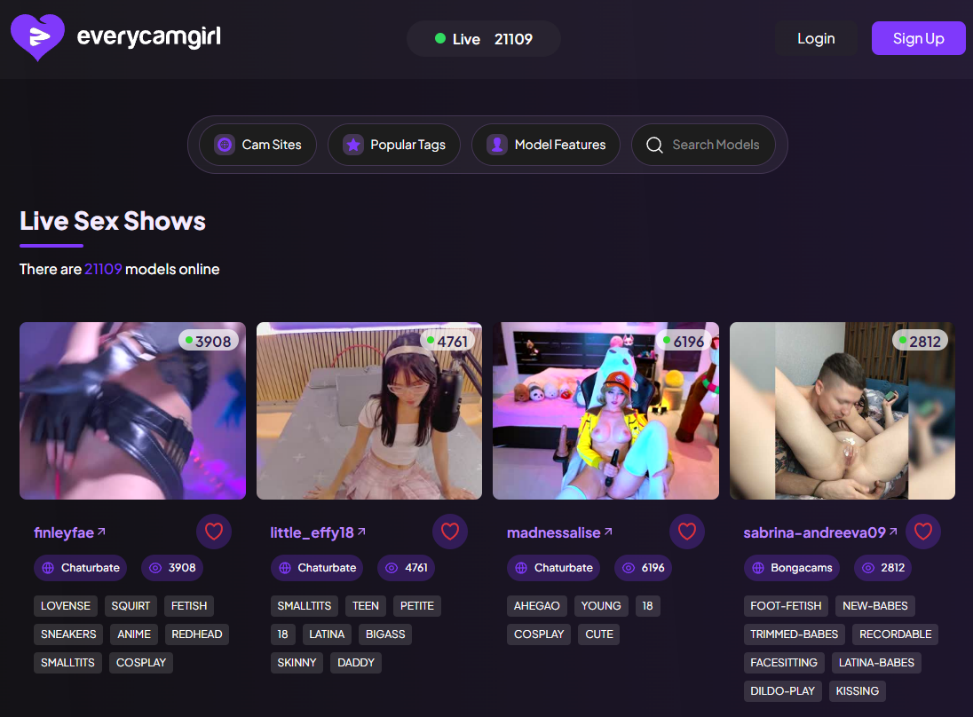The height and width of the screenshot is (717, 973).
Task: Click the eye icon beside the 6196 viewer count
Action: click(x=628, y=568)
